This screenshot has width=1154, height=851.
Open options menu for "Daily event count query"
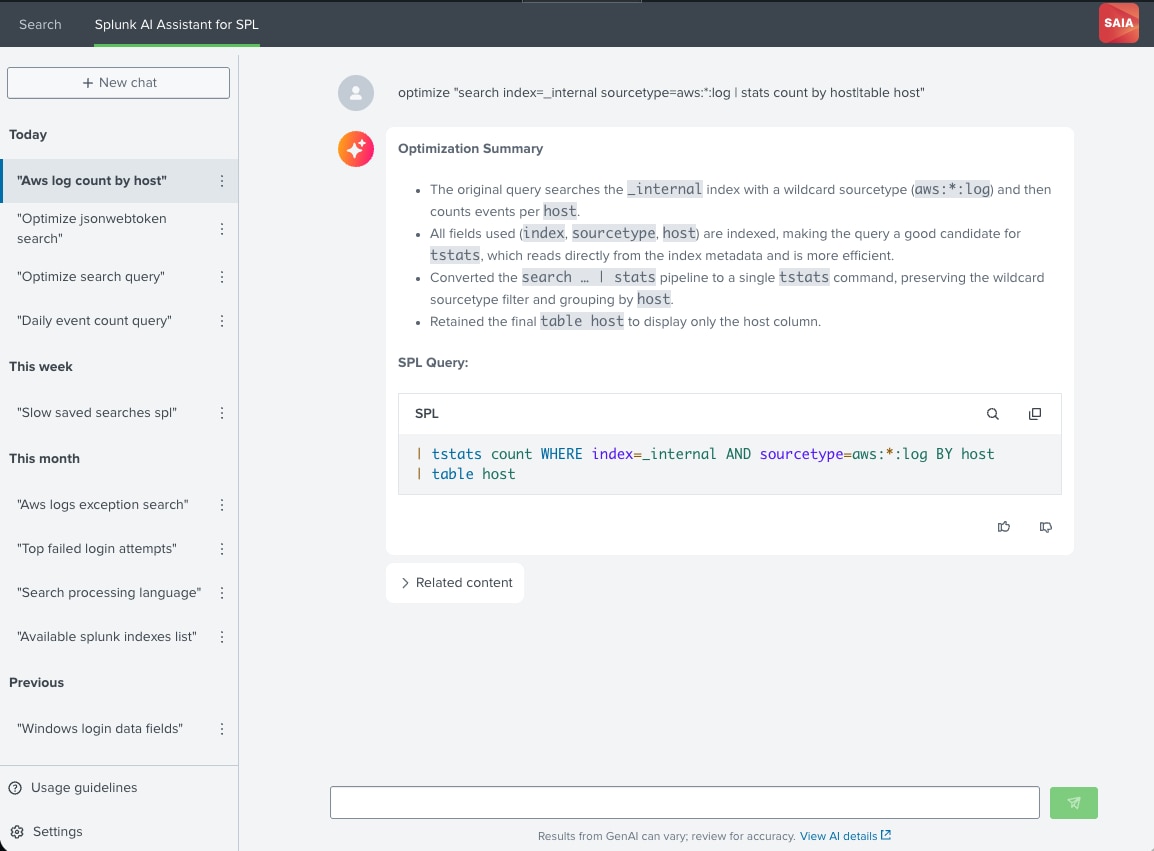(222, 321)
